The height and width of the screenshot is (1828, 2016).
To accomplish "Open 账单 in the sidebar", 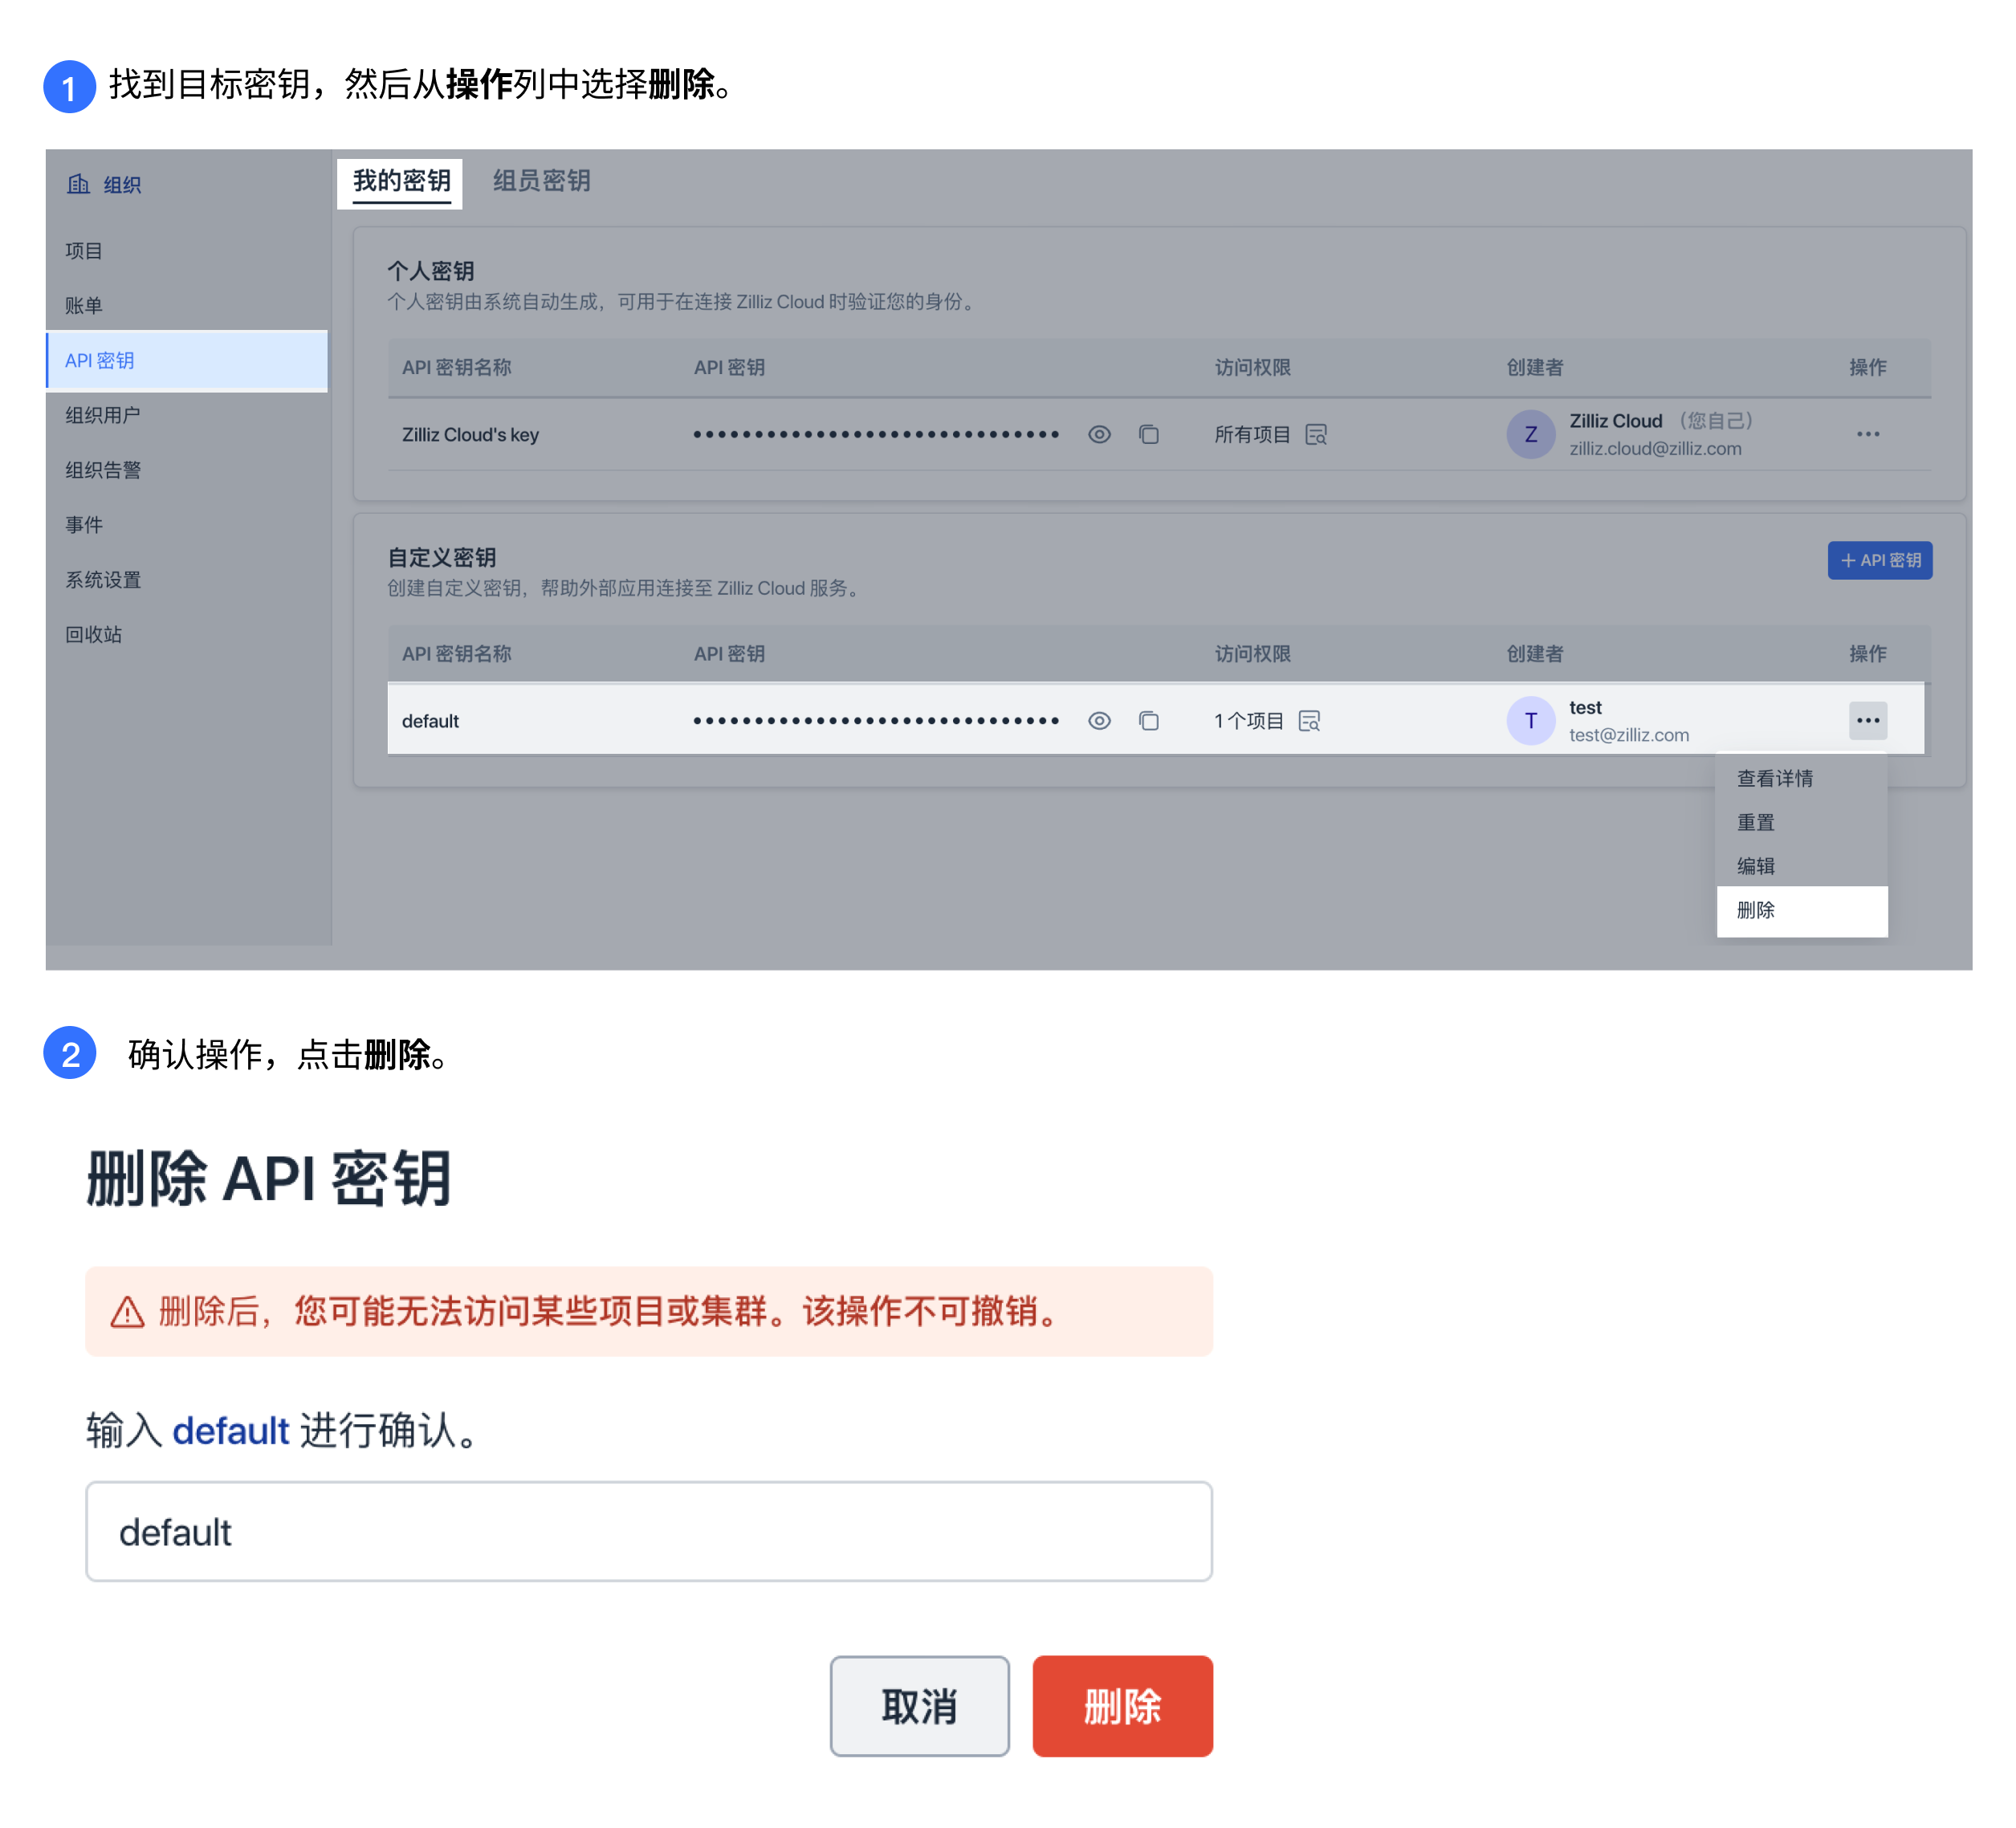I will click(84, 305).
